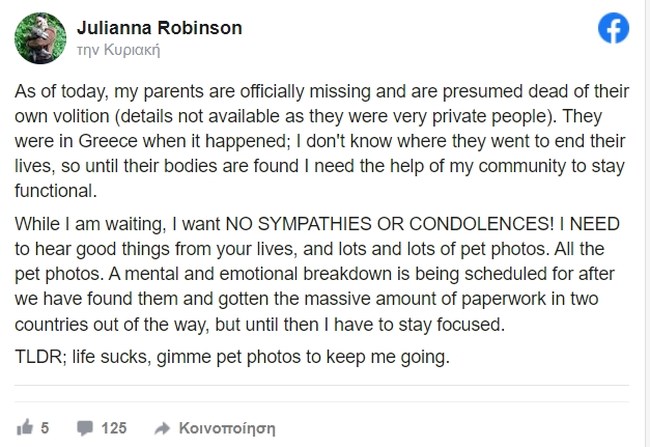Open the 125 comments count
Screen dimensions: 650x447
click(x=114, y=427)
